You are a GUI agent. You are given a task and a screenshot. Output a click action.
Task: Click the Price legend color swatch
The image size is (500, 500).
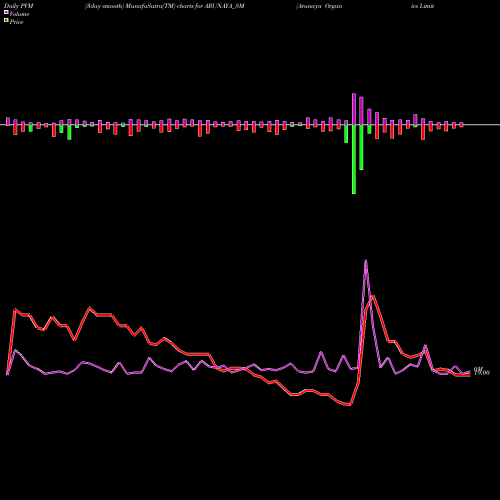click(x=6, y=21)
